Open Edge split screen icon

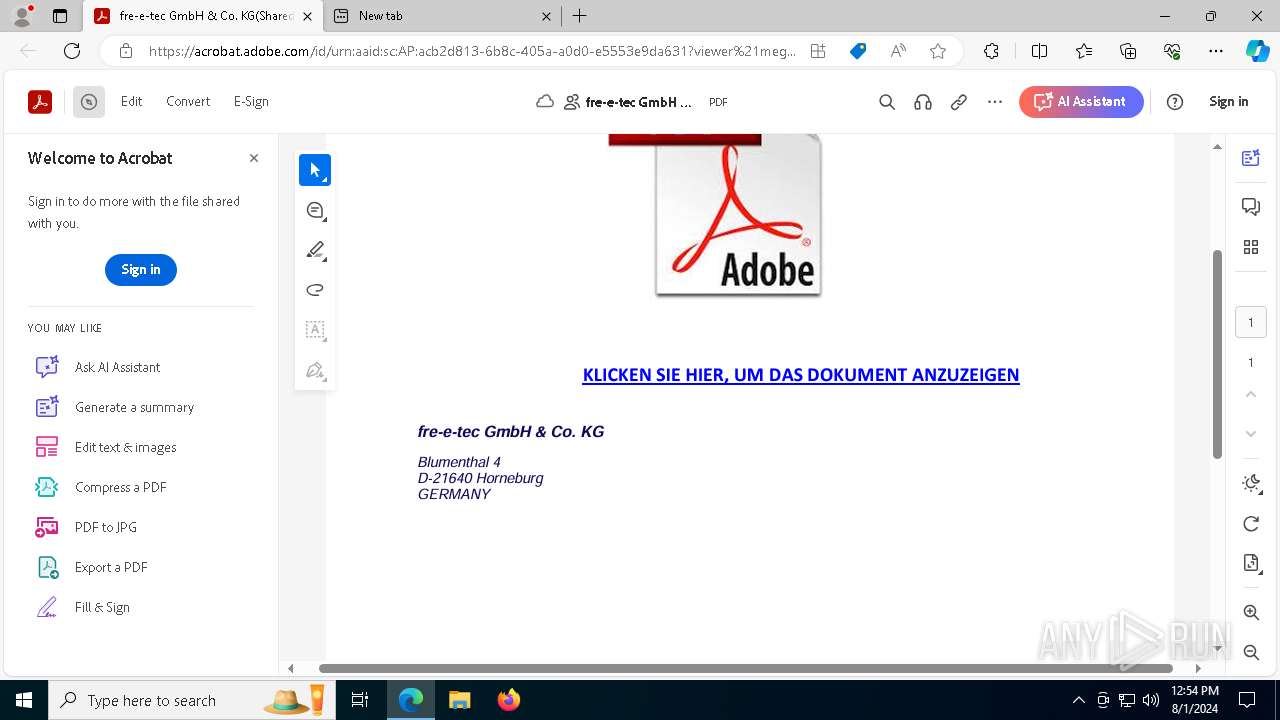(1039, 51)
